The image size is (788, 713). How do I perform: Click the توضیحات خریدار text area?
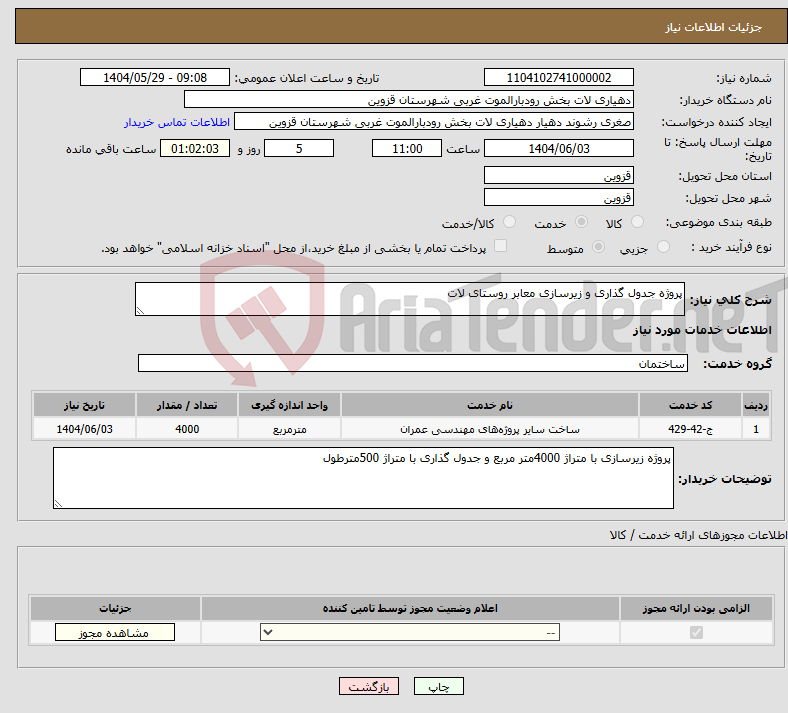(x=363, y=478)
